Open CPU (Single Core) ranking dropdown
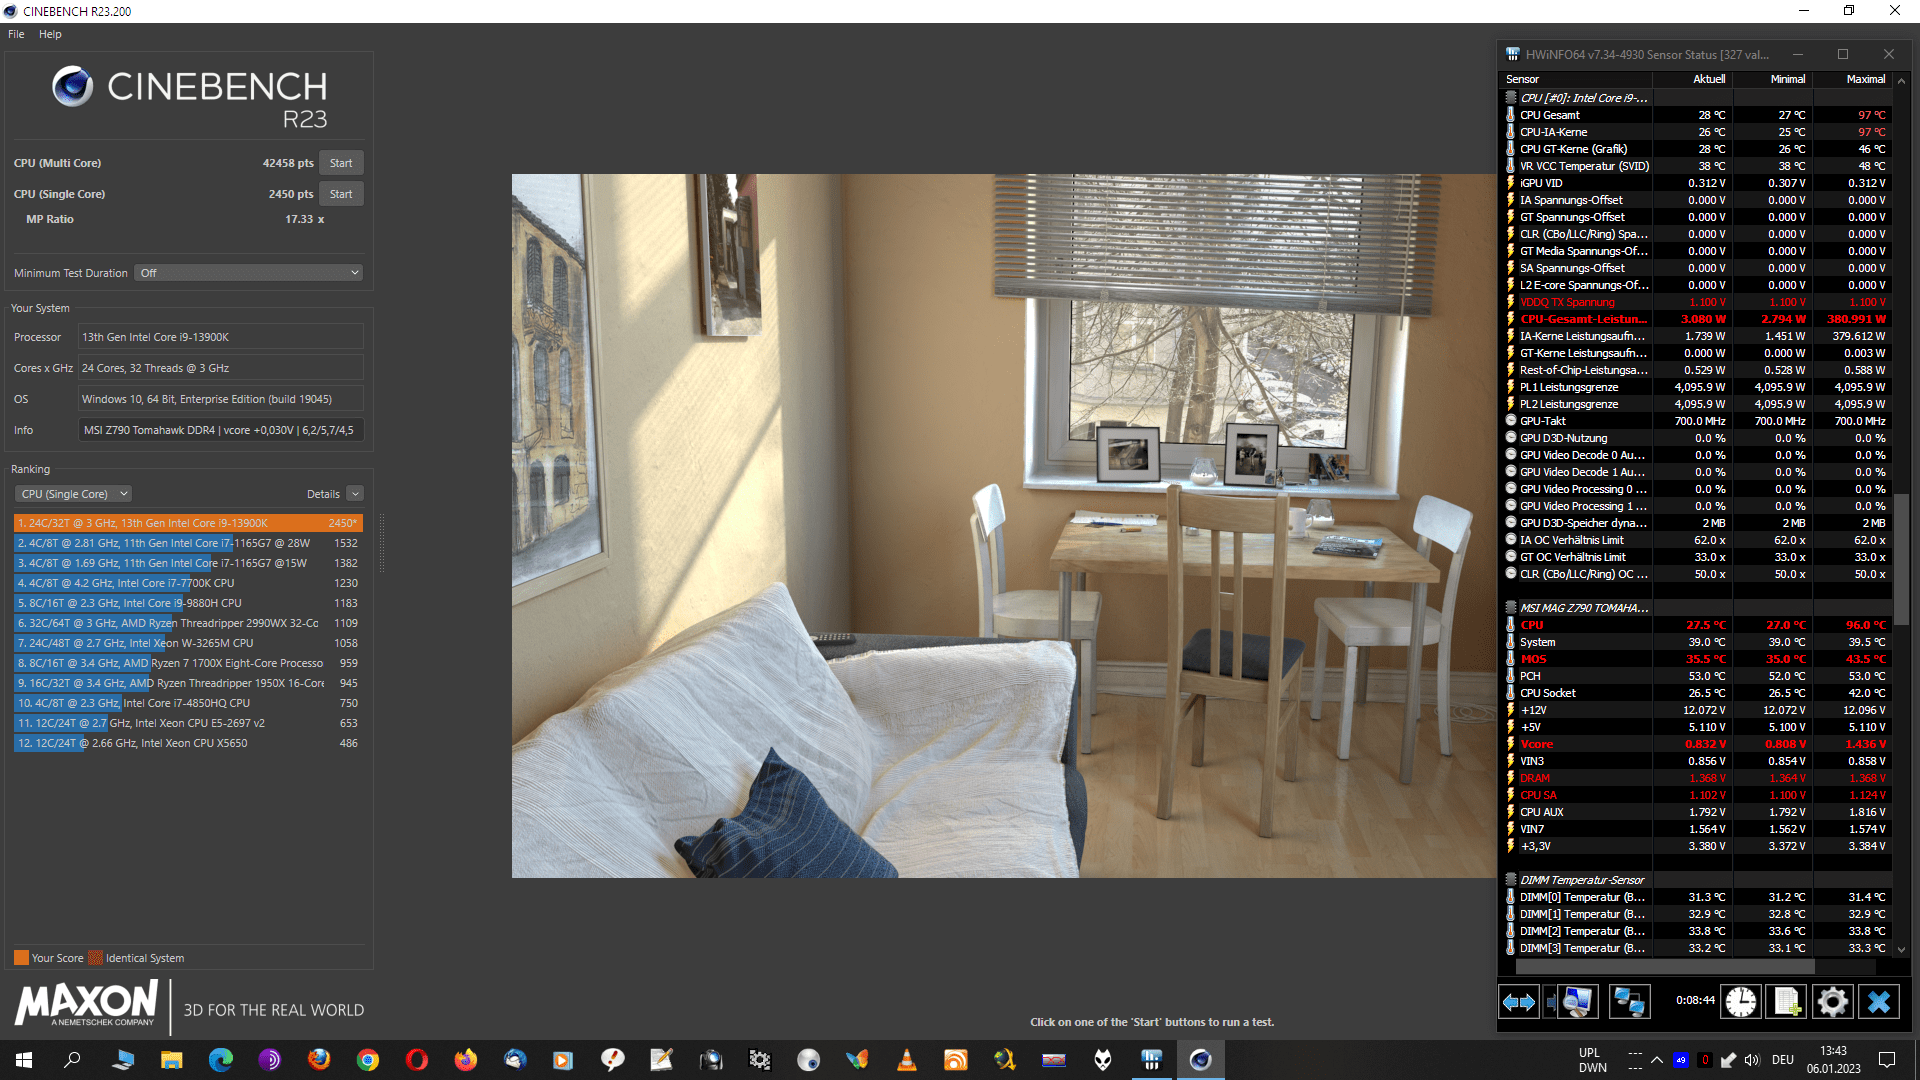Image resolution: width=1920 pixels, height=1080 pixels. click(74, 494)
